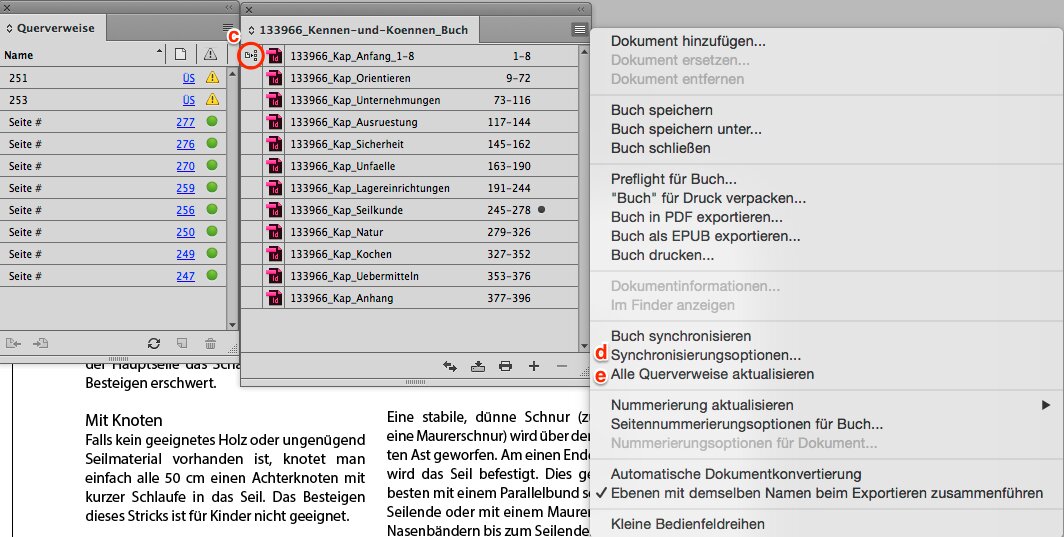Select the 133966_Kap_Seilkunde document row name
1064x537 pixels.
tap(346, 210)
